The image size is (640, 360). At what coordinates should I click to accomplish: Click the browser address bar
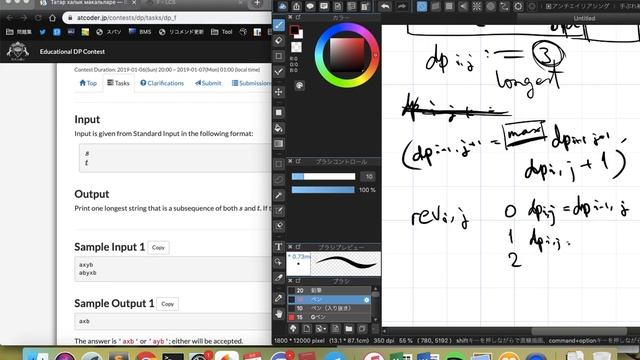point(167,18)
